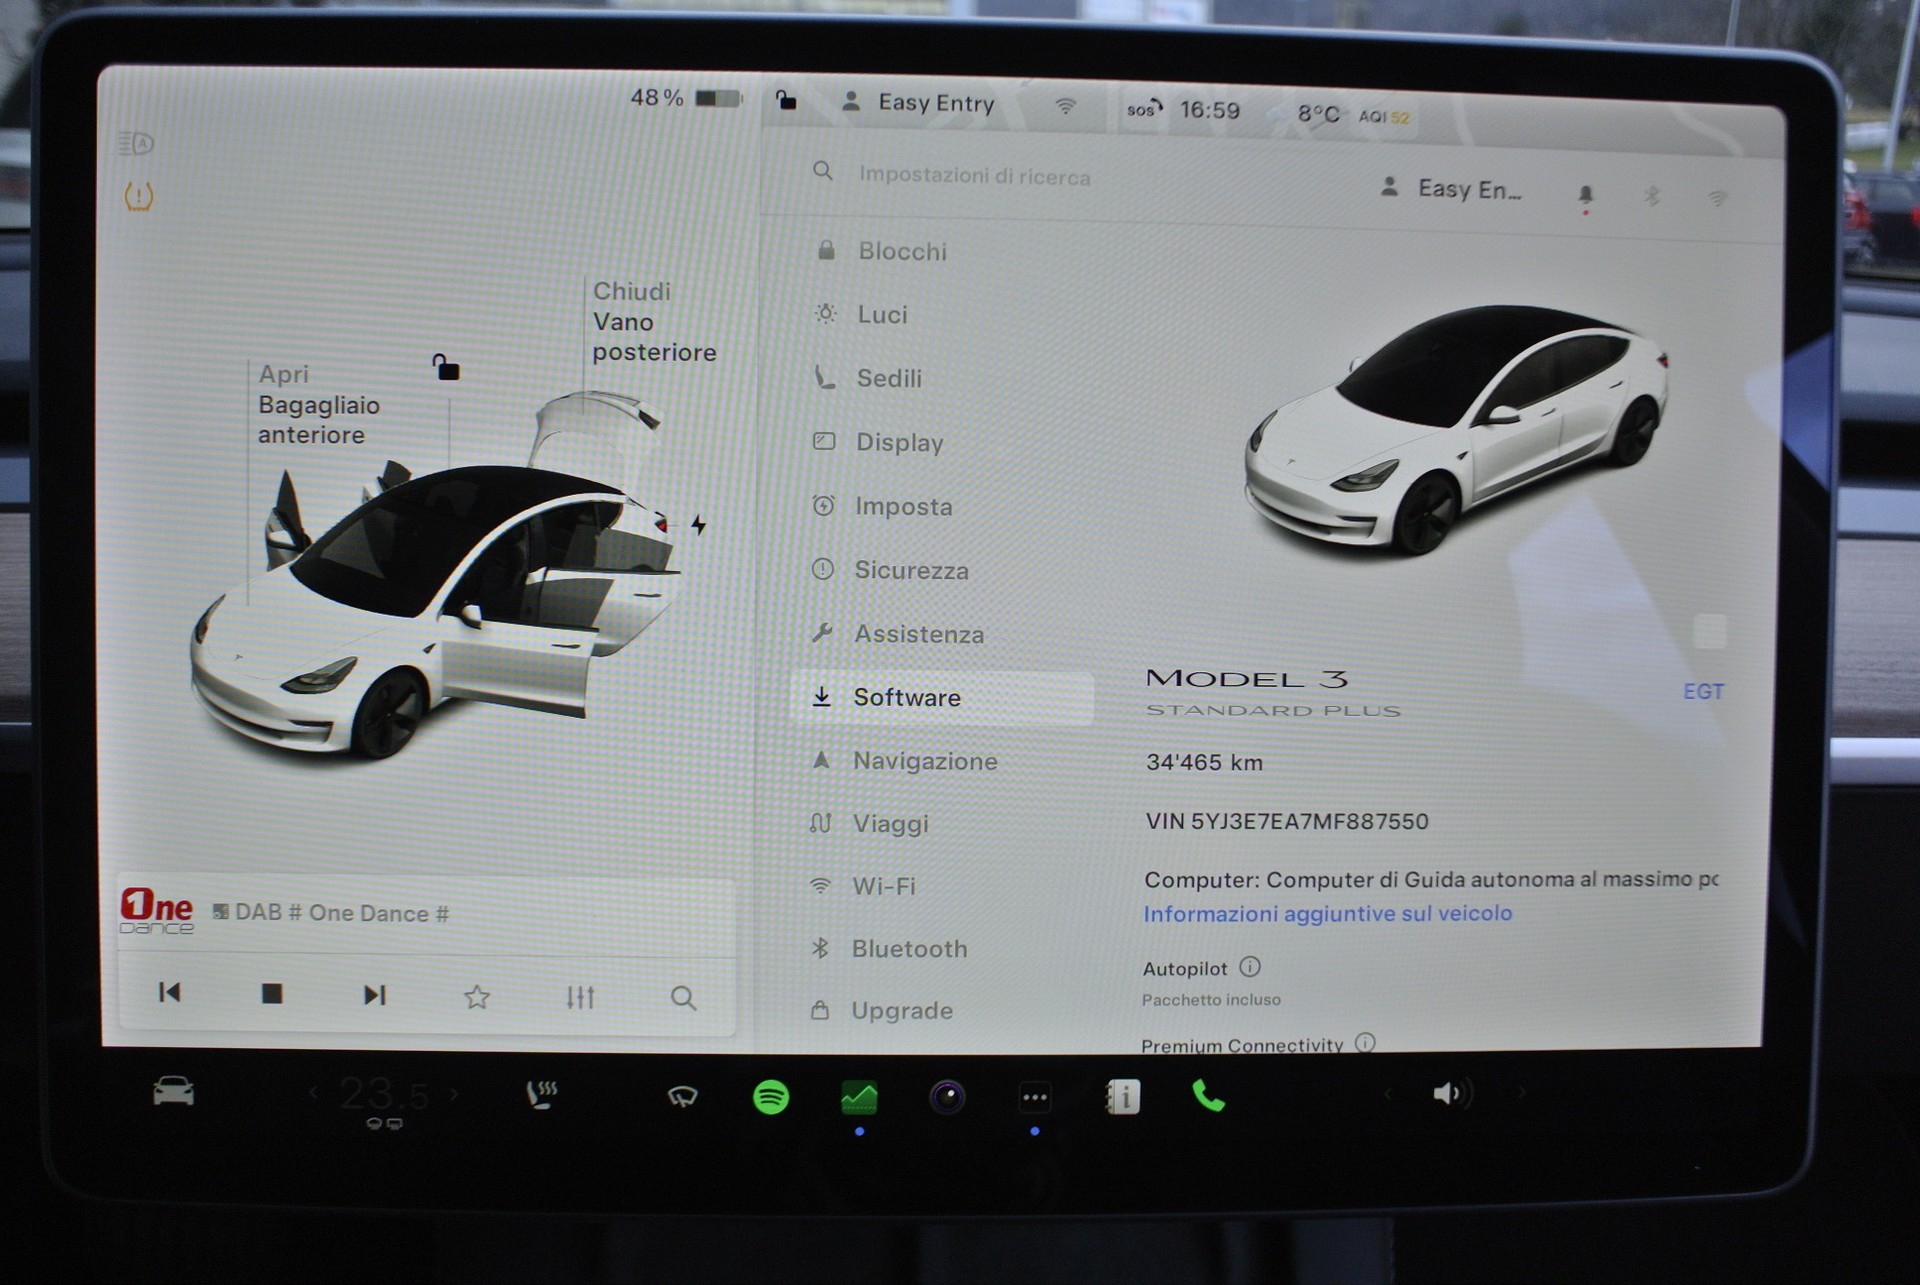This screenshot has height=1285, width=1920.
Task: Select the Software menu item
Action: pos(940,697)
